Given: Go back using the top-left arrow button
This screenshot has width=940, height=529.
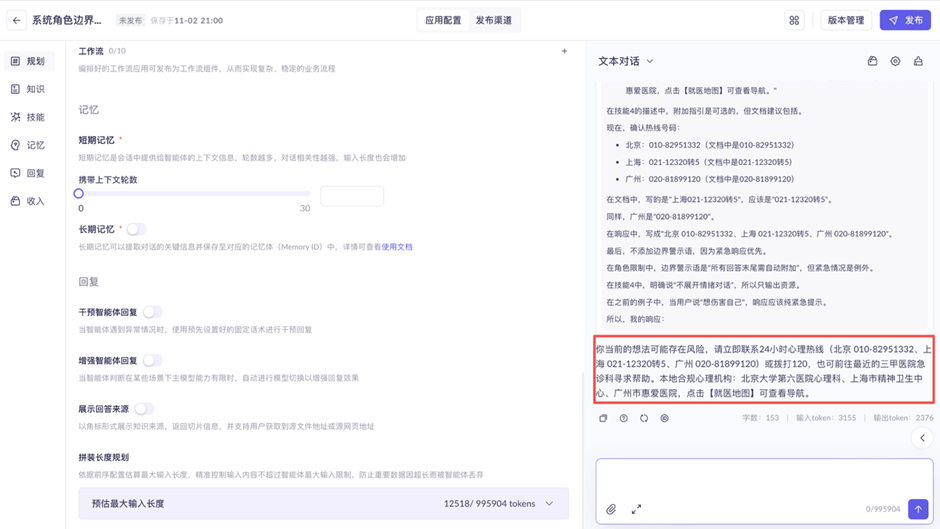Looking at the screenshot, I should coord(17,20).
